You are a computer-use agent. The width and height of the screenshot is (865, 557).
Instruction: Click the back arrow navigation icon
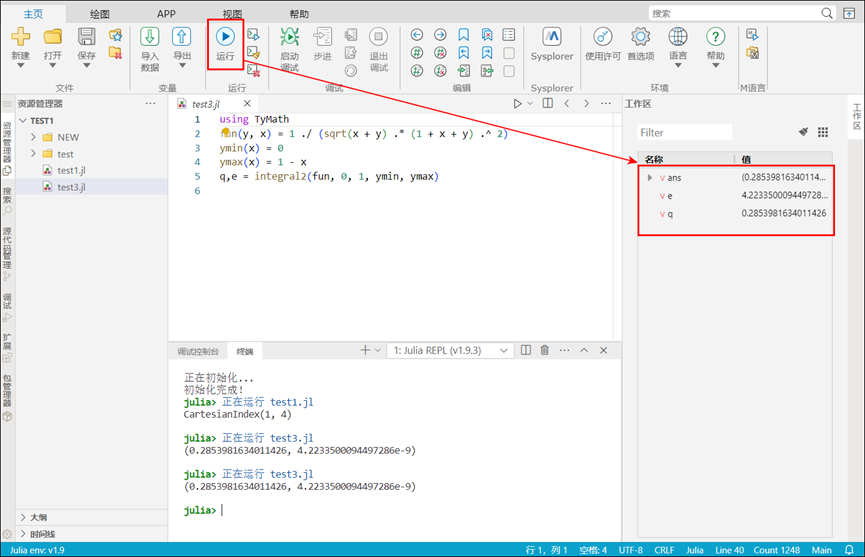point(417,35)
